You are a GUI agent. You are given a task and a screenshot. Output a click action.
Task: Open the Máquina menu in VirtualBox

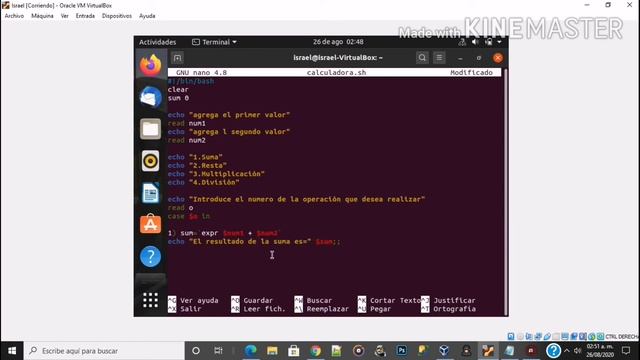click(42, 16)
